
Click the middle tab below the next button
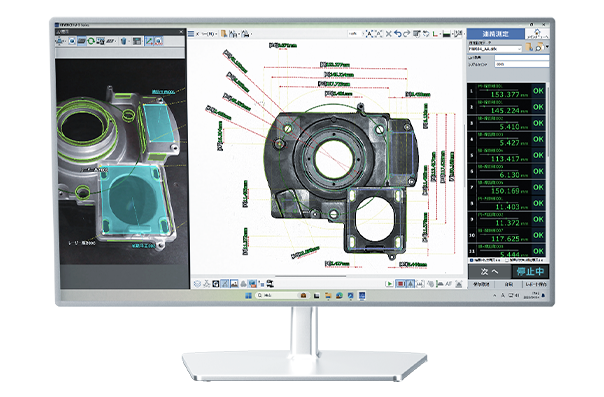(x=508, y=285)
